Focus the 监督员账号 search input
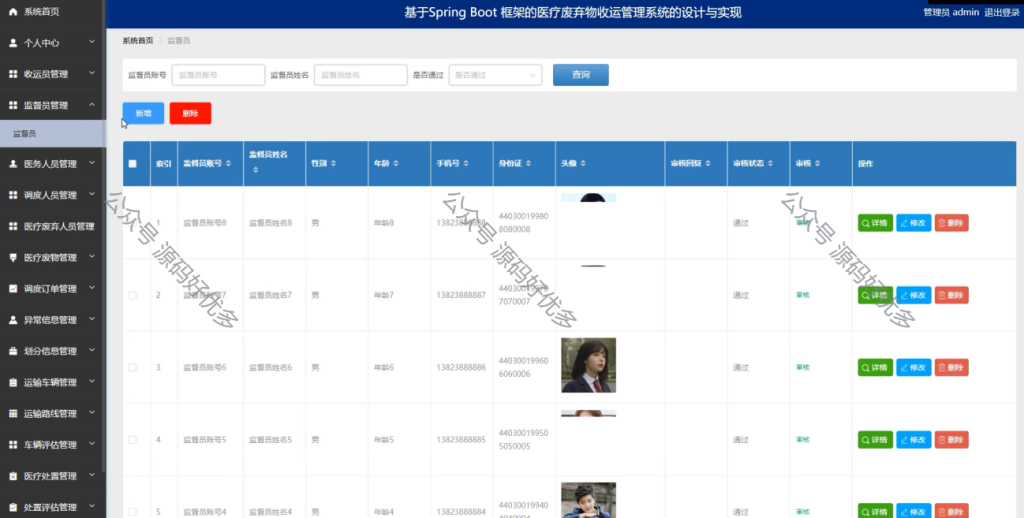 pos(218,75)
